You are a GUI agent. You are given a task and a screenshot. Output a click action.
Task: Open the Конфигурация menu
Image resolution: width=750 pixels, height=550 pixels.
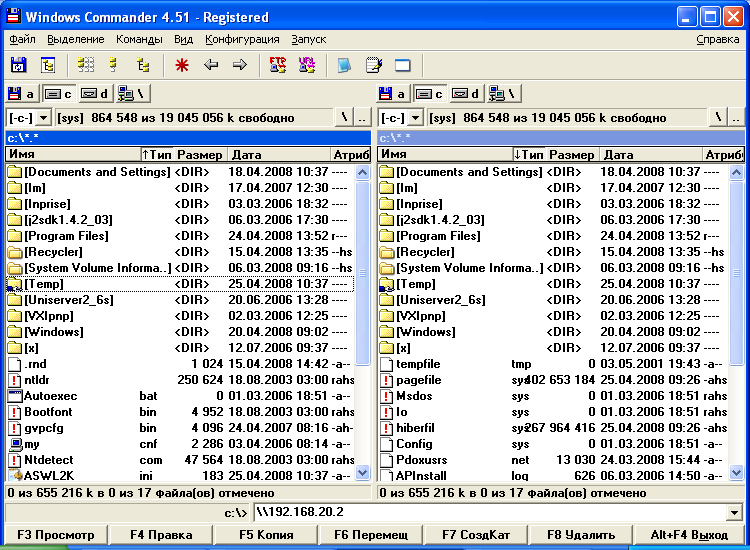[242, 39]
